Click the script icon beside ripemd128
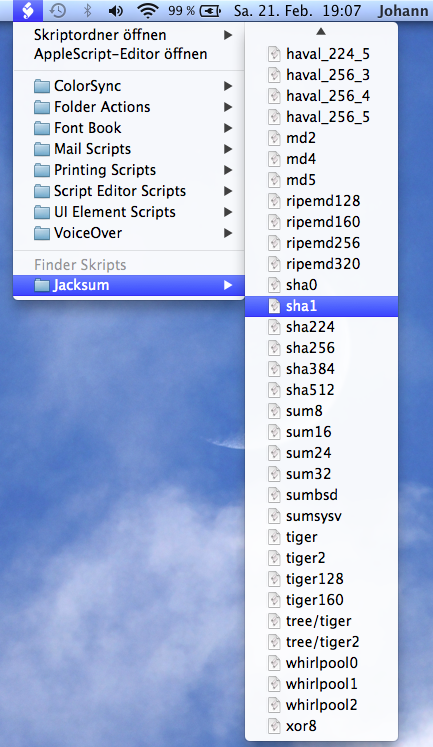The image size is (433, 747). [274, 201]
